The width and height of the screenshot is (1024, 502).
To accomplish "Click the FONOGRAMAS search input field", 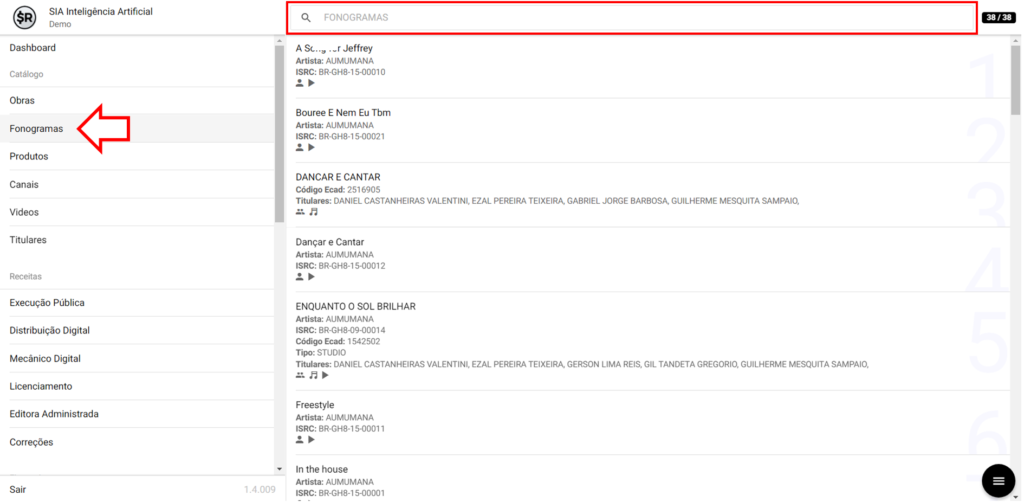I will 640,18.
